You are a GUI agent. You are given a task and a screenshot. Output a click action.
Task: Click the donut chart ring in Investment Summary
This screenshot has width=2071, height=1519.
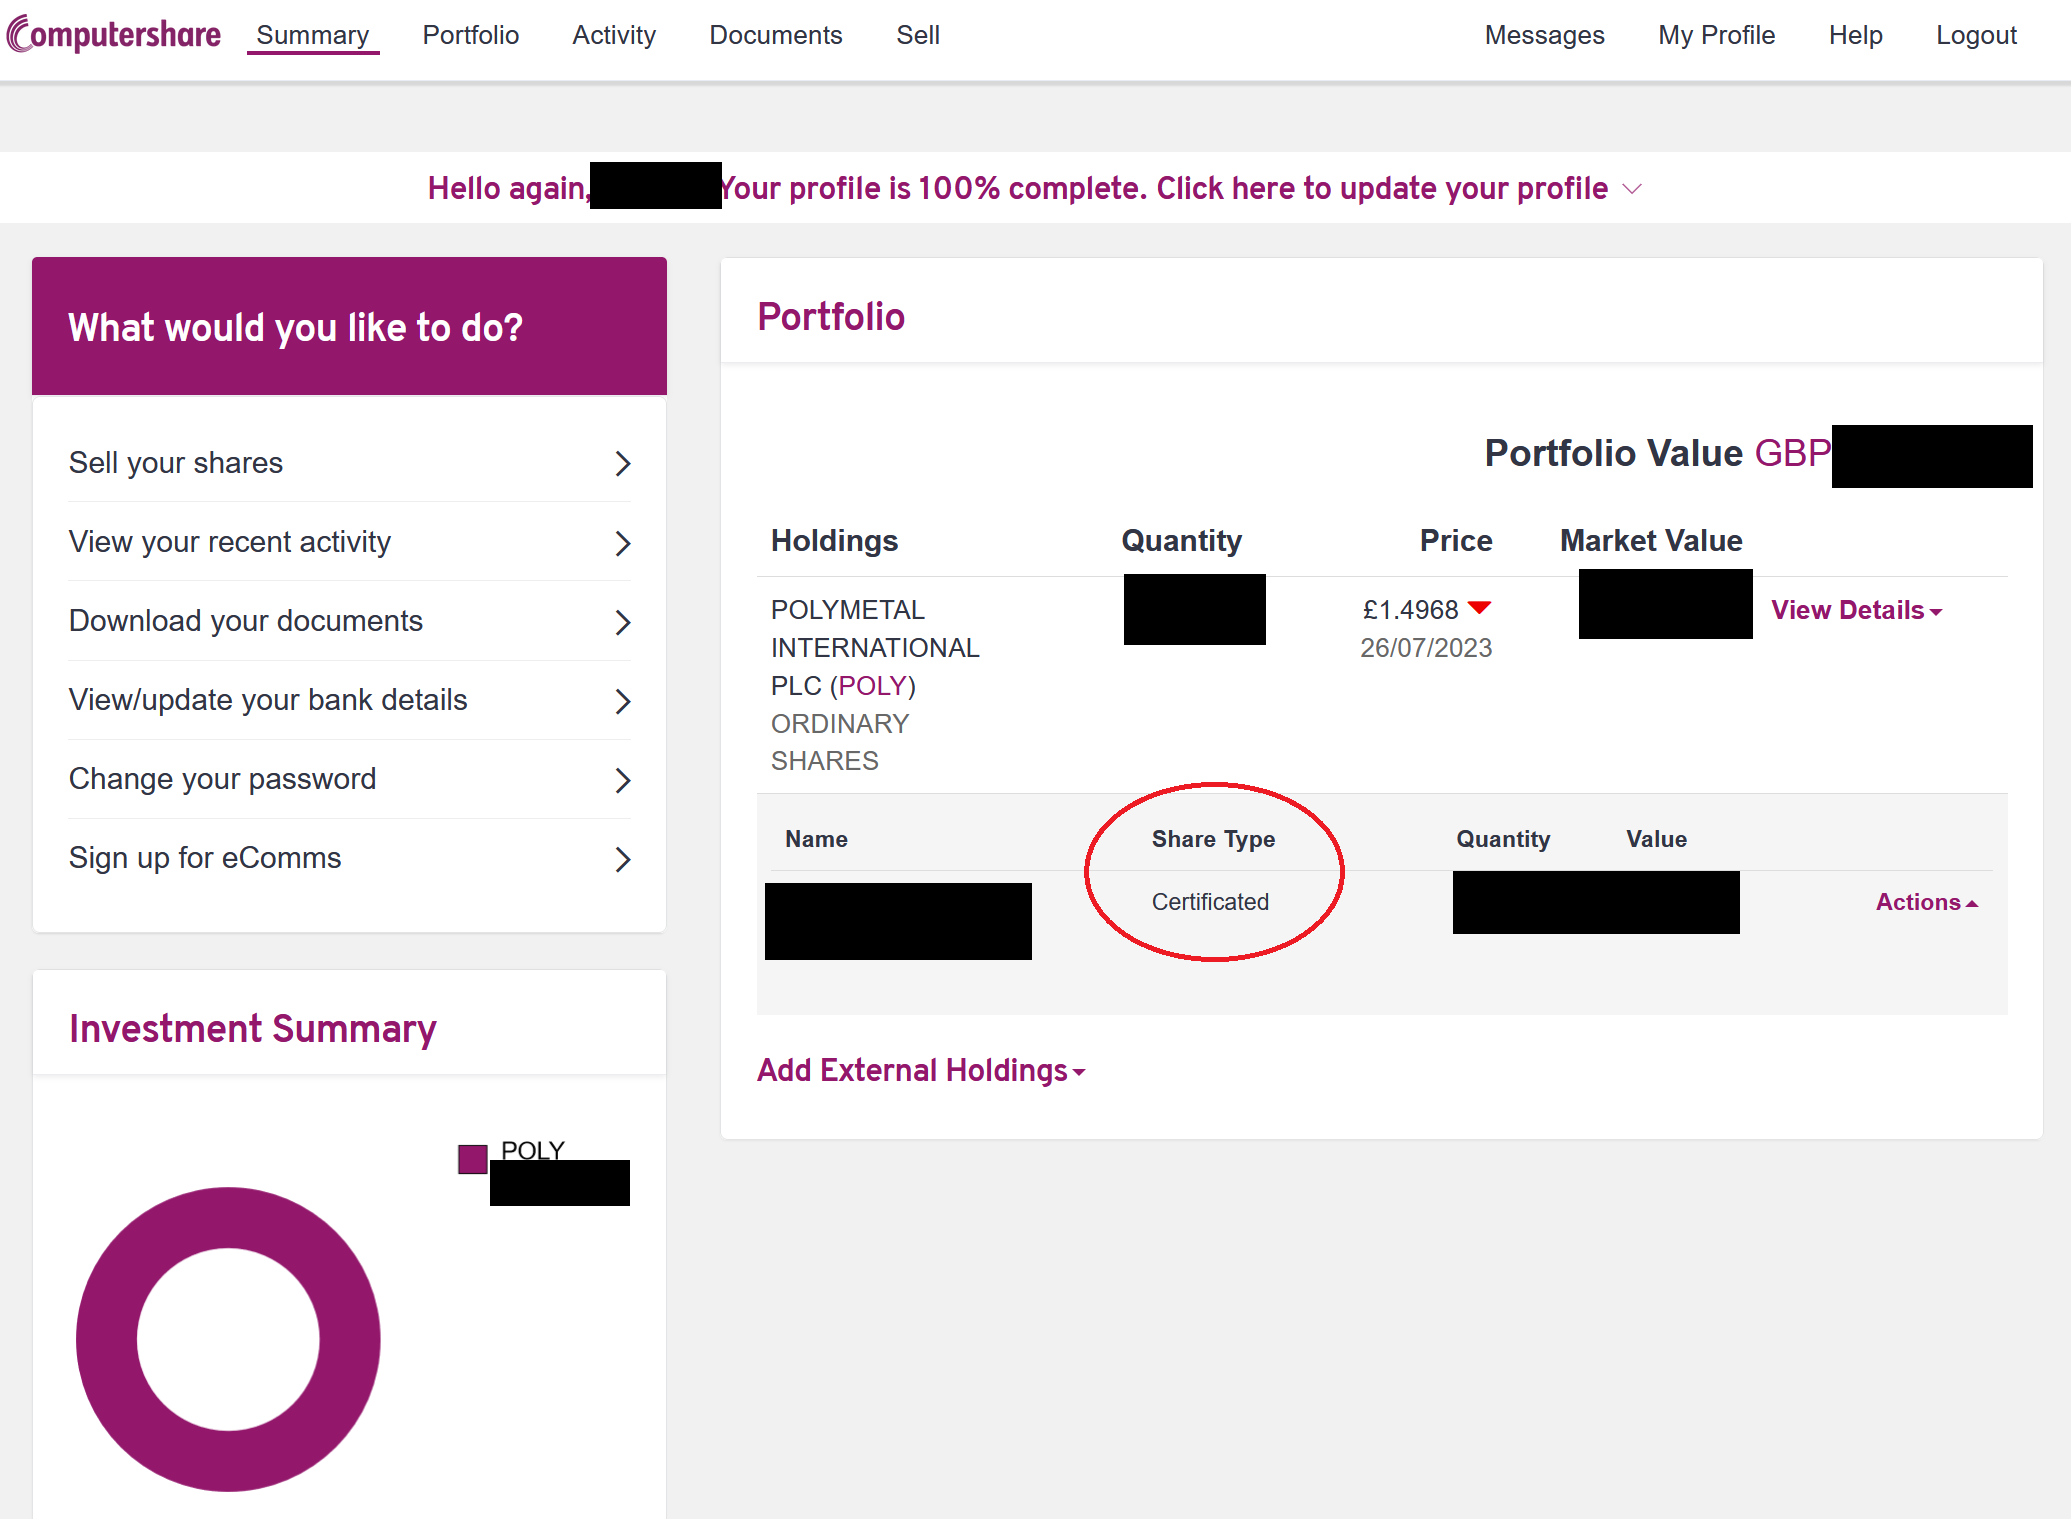108,1340
